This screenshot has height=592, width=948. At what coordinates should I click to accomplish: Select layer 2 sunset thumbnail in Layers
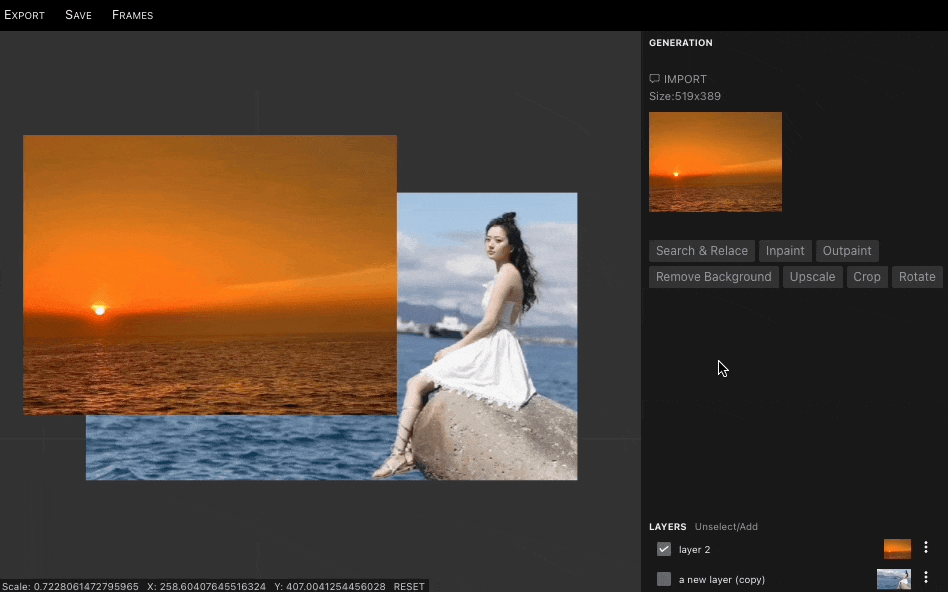(x=897, y=549)
